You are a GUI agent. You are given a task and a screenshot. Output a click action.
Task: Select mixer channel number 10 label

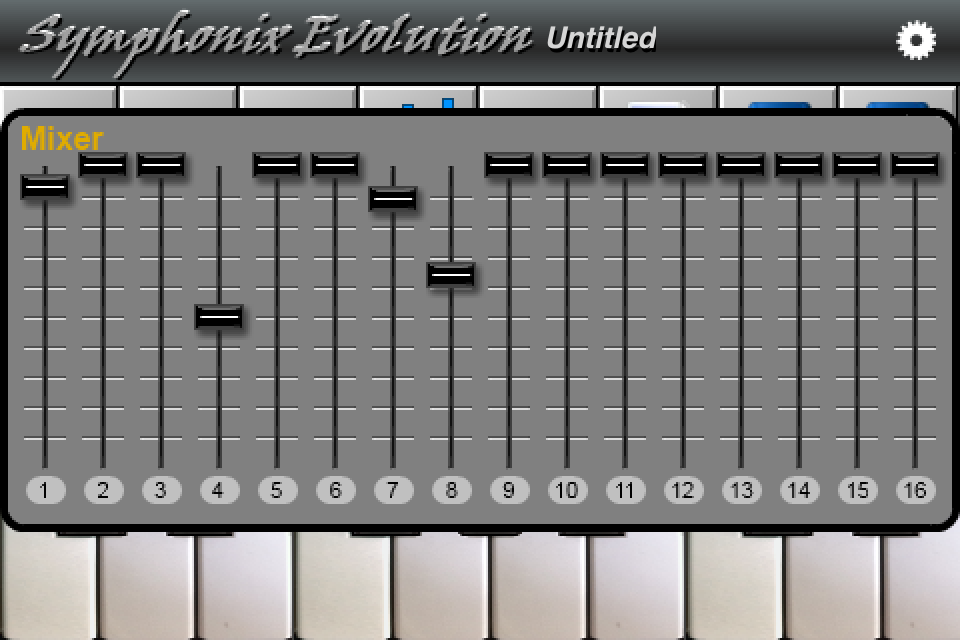click(x=568, y=490)
